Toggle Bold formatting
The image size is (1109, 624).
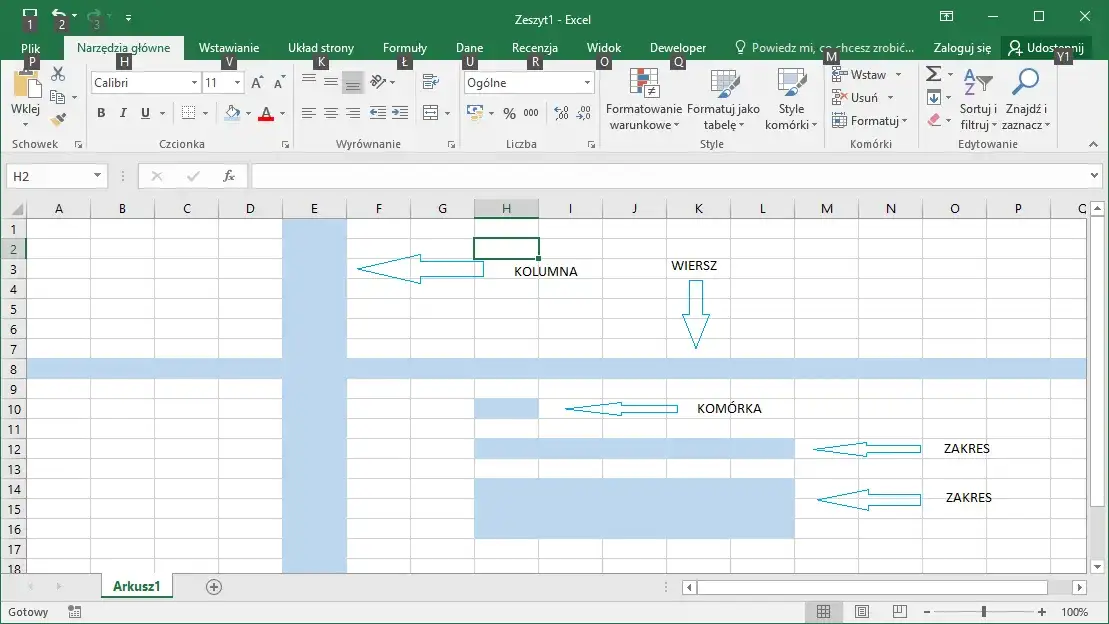point(101,113)
